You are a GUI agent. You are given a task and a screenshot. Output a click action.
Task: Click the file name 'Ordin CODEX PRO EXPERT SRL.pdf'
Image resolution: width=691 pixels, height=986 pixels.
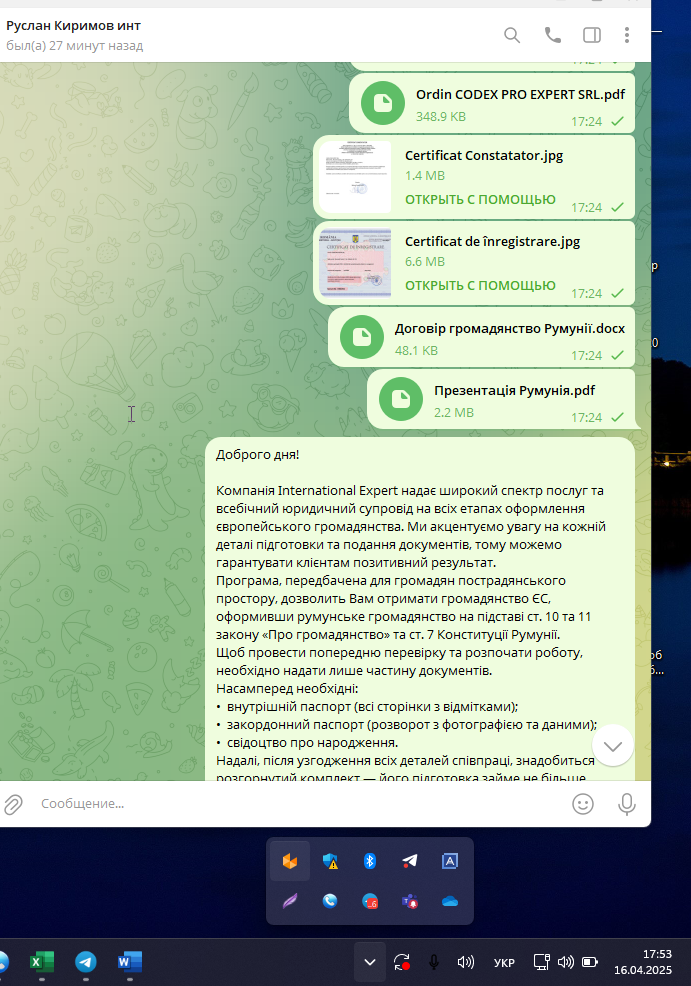coord(520,94)
